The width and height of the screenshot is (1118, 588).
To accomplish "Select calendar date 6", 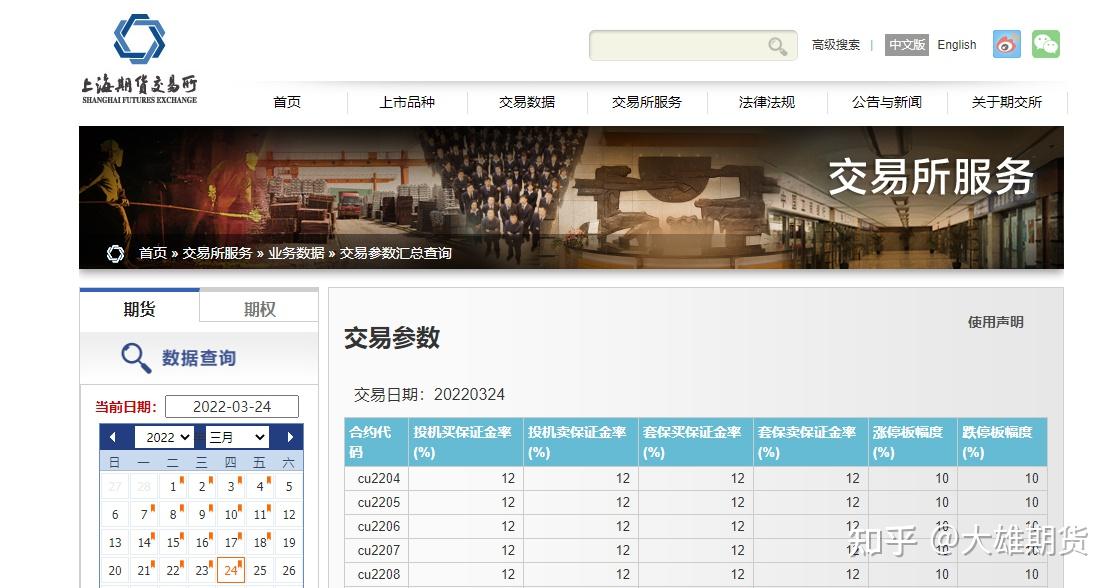I will [115, 515].
